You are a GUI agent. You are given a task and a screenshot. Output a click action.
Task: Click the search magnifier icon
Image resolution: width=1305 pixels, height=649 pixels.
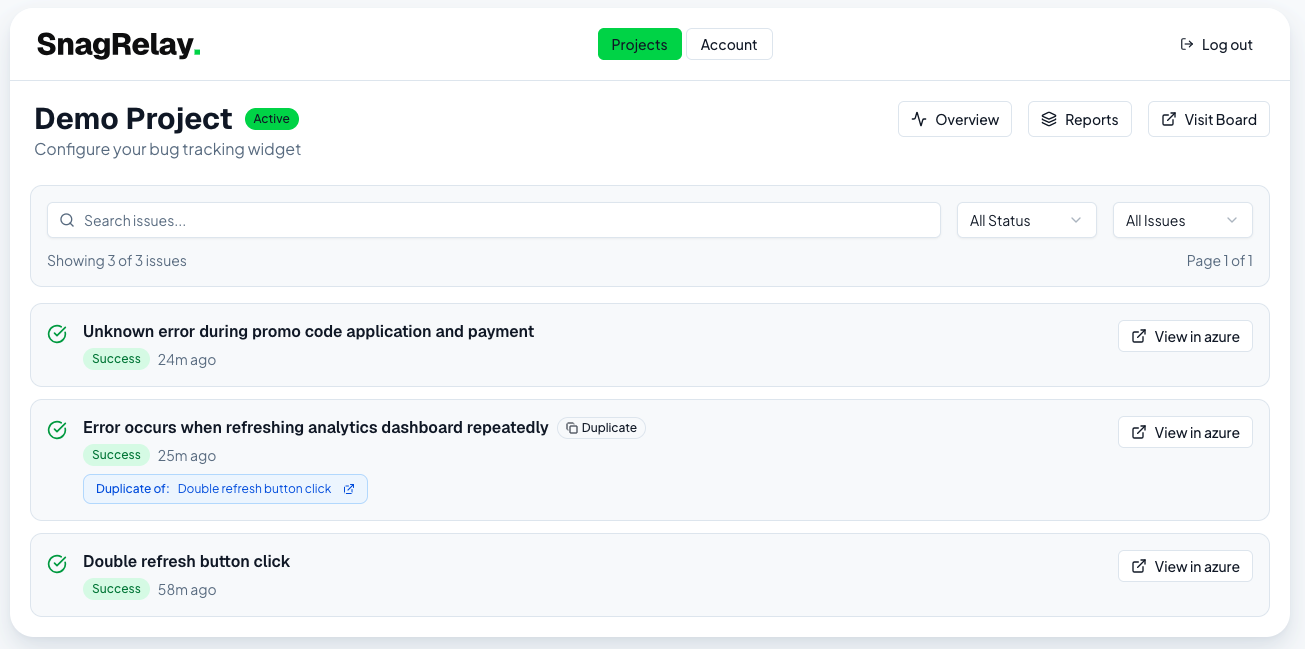(67, 220)
